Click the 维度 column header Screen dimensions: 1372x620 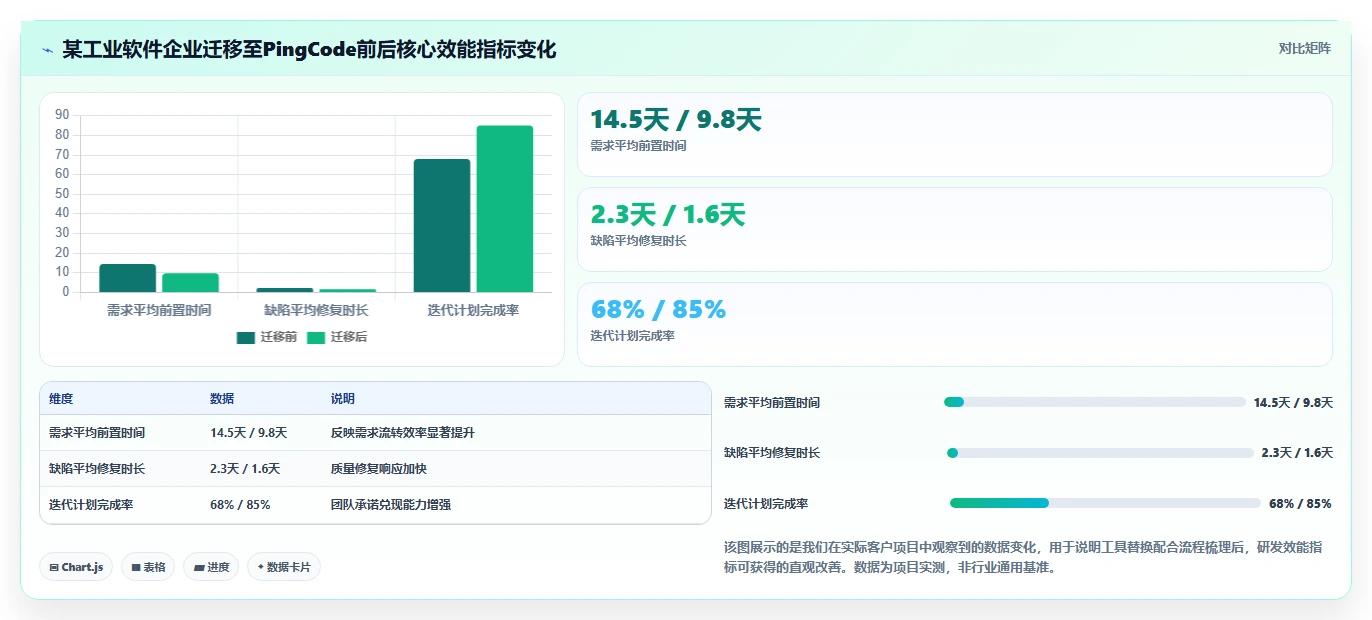61,398
